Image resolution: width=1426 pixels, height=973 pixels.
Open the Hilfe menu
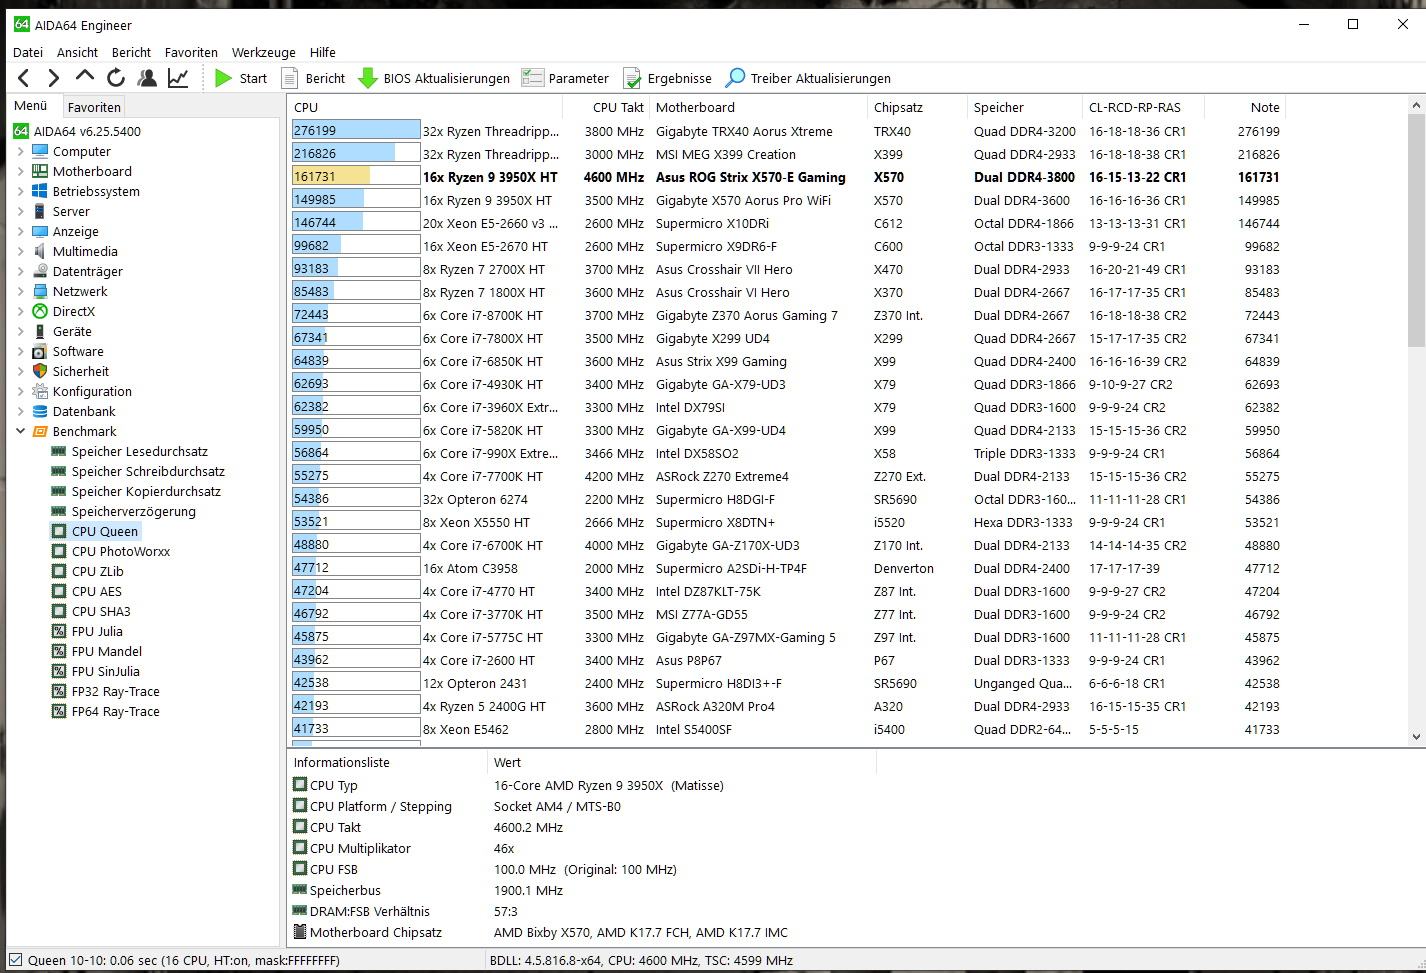tap(322, 52)
